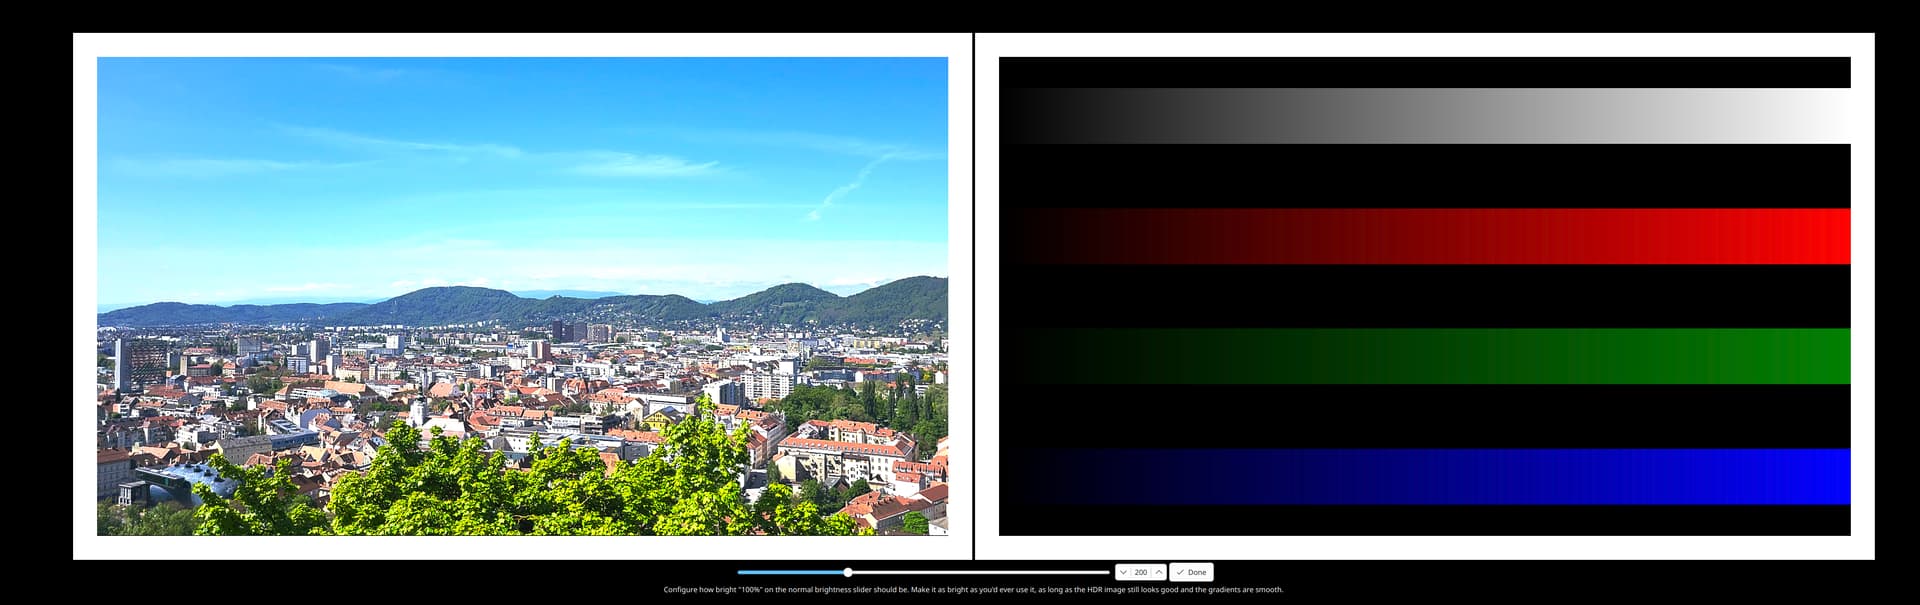Increase brightness value with the up arrow
Screen dimensions: 1920x605
coord(1158,572)
